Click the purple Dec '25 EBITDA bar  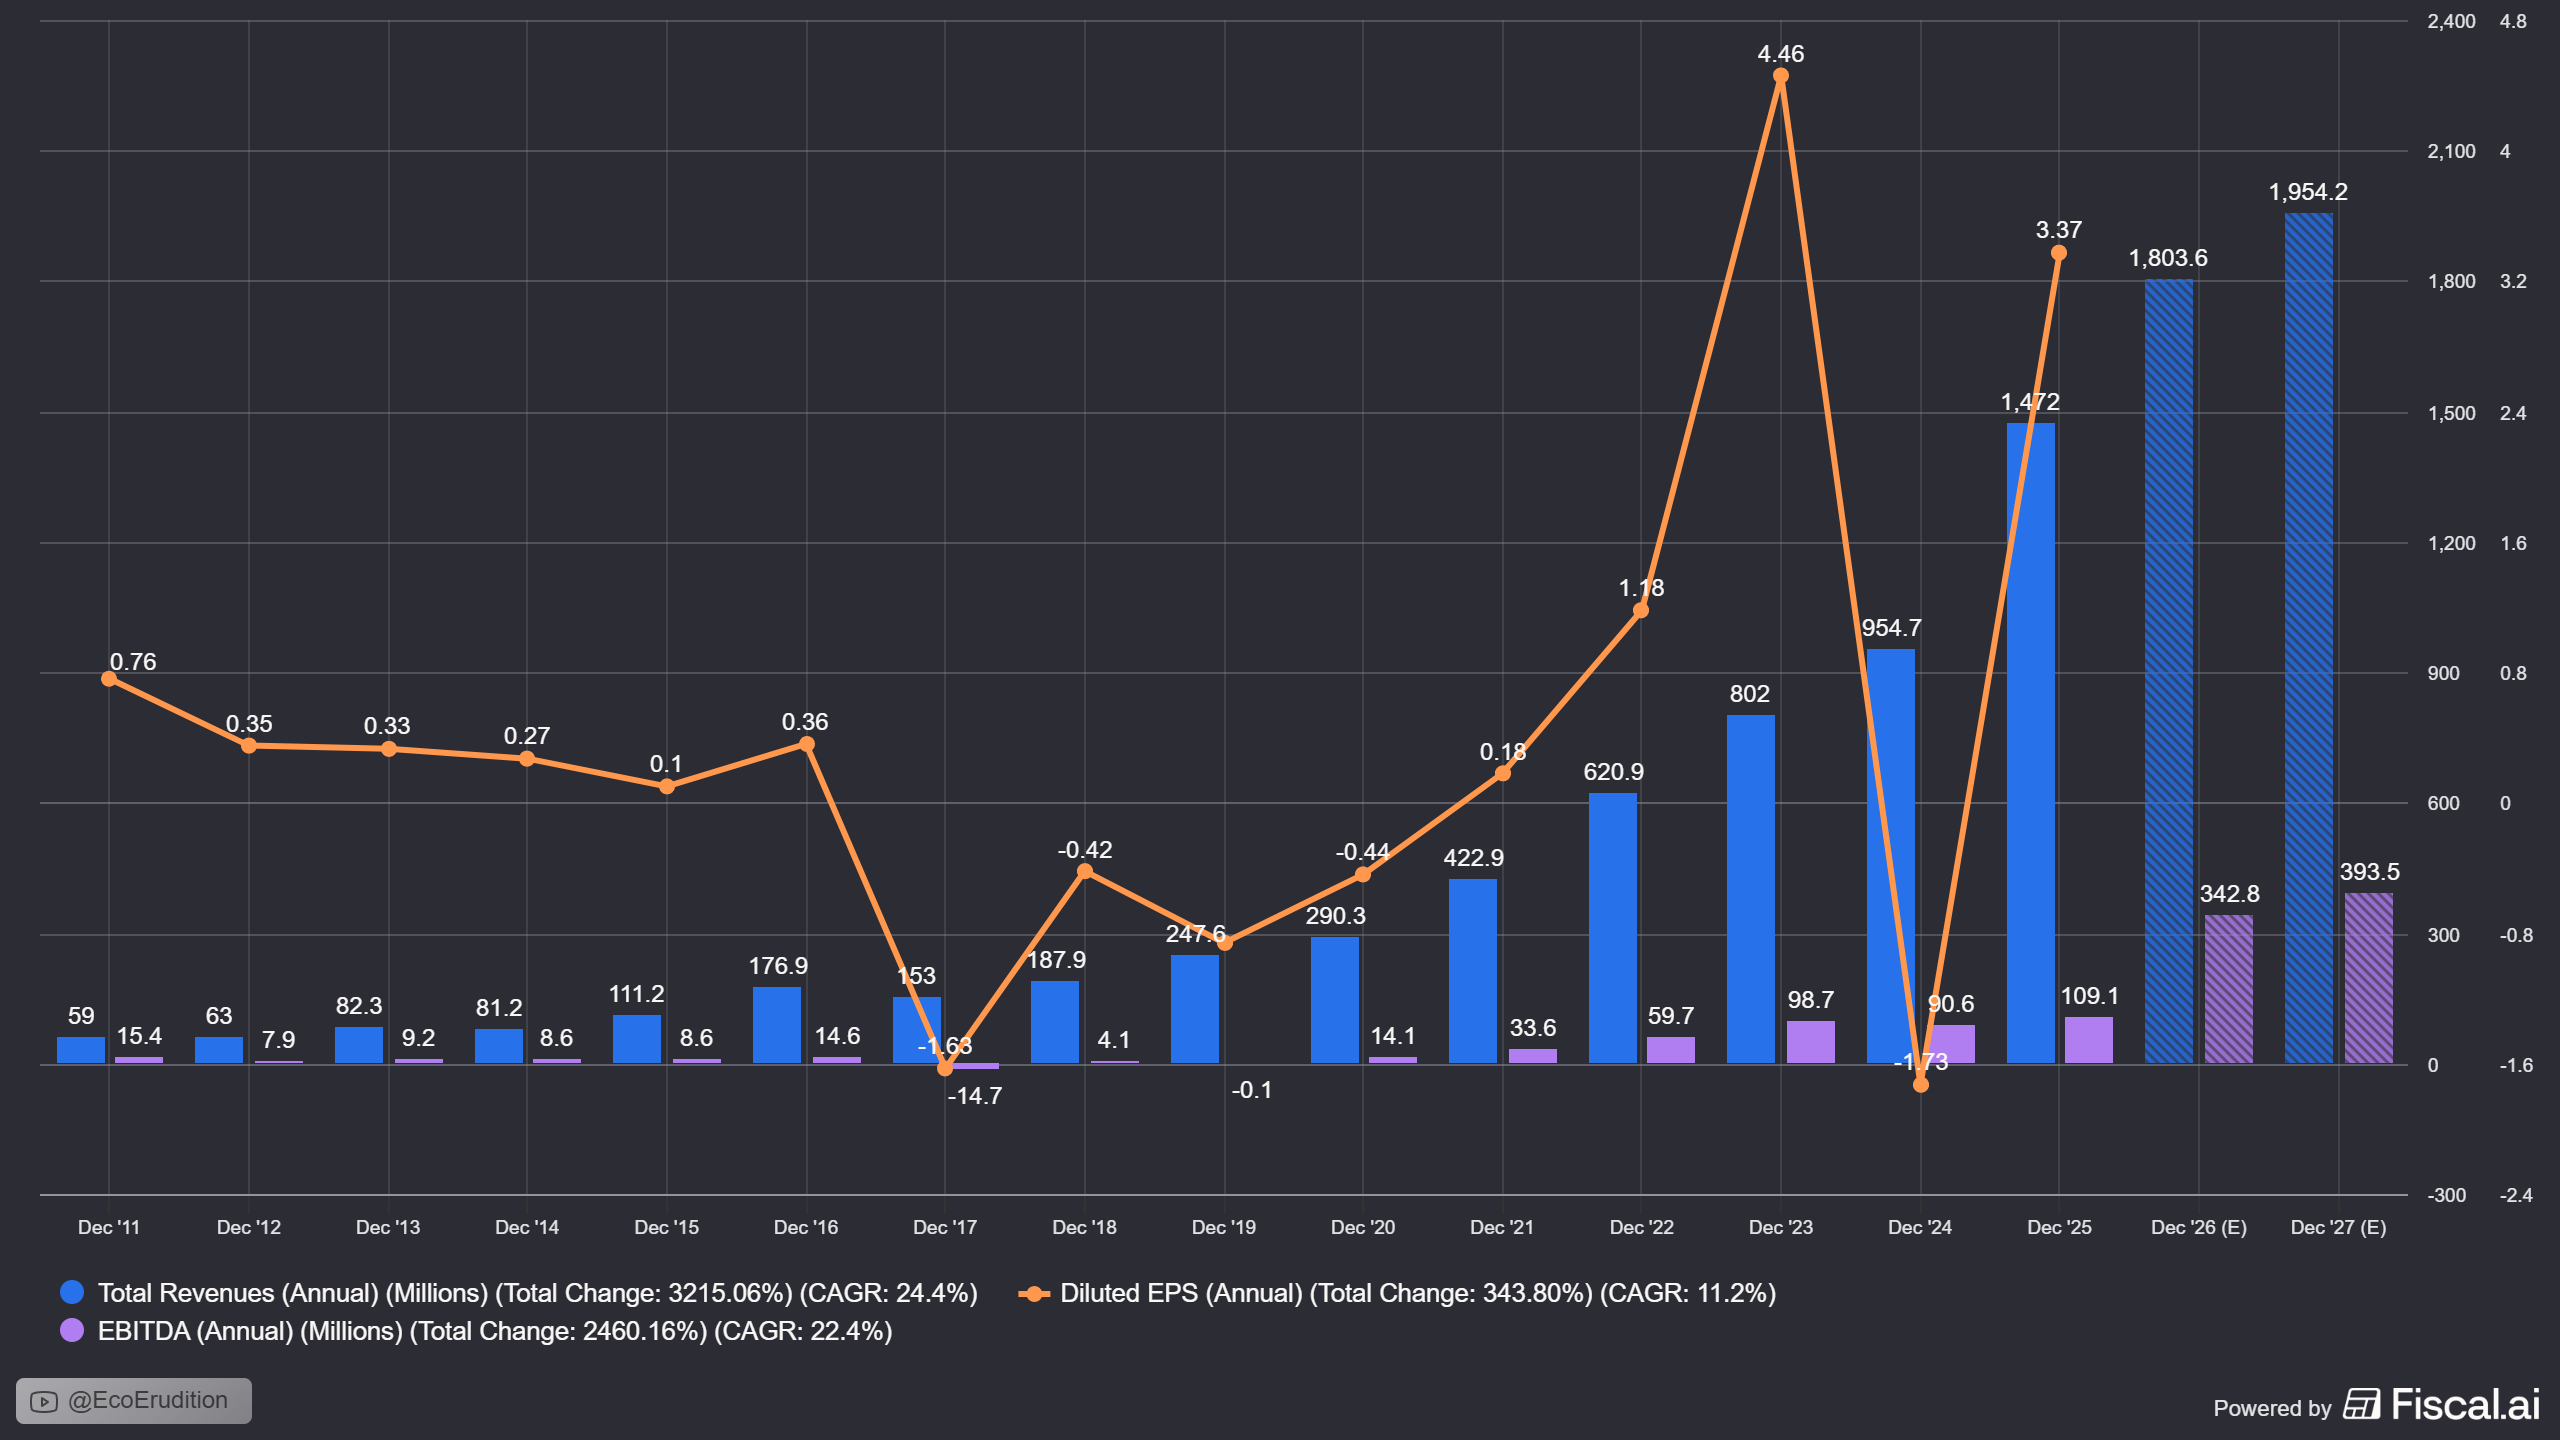(2089, 1040)
